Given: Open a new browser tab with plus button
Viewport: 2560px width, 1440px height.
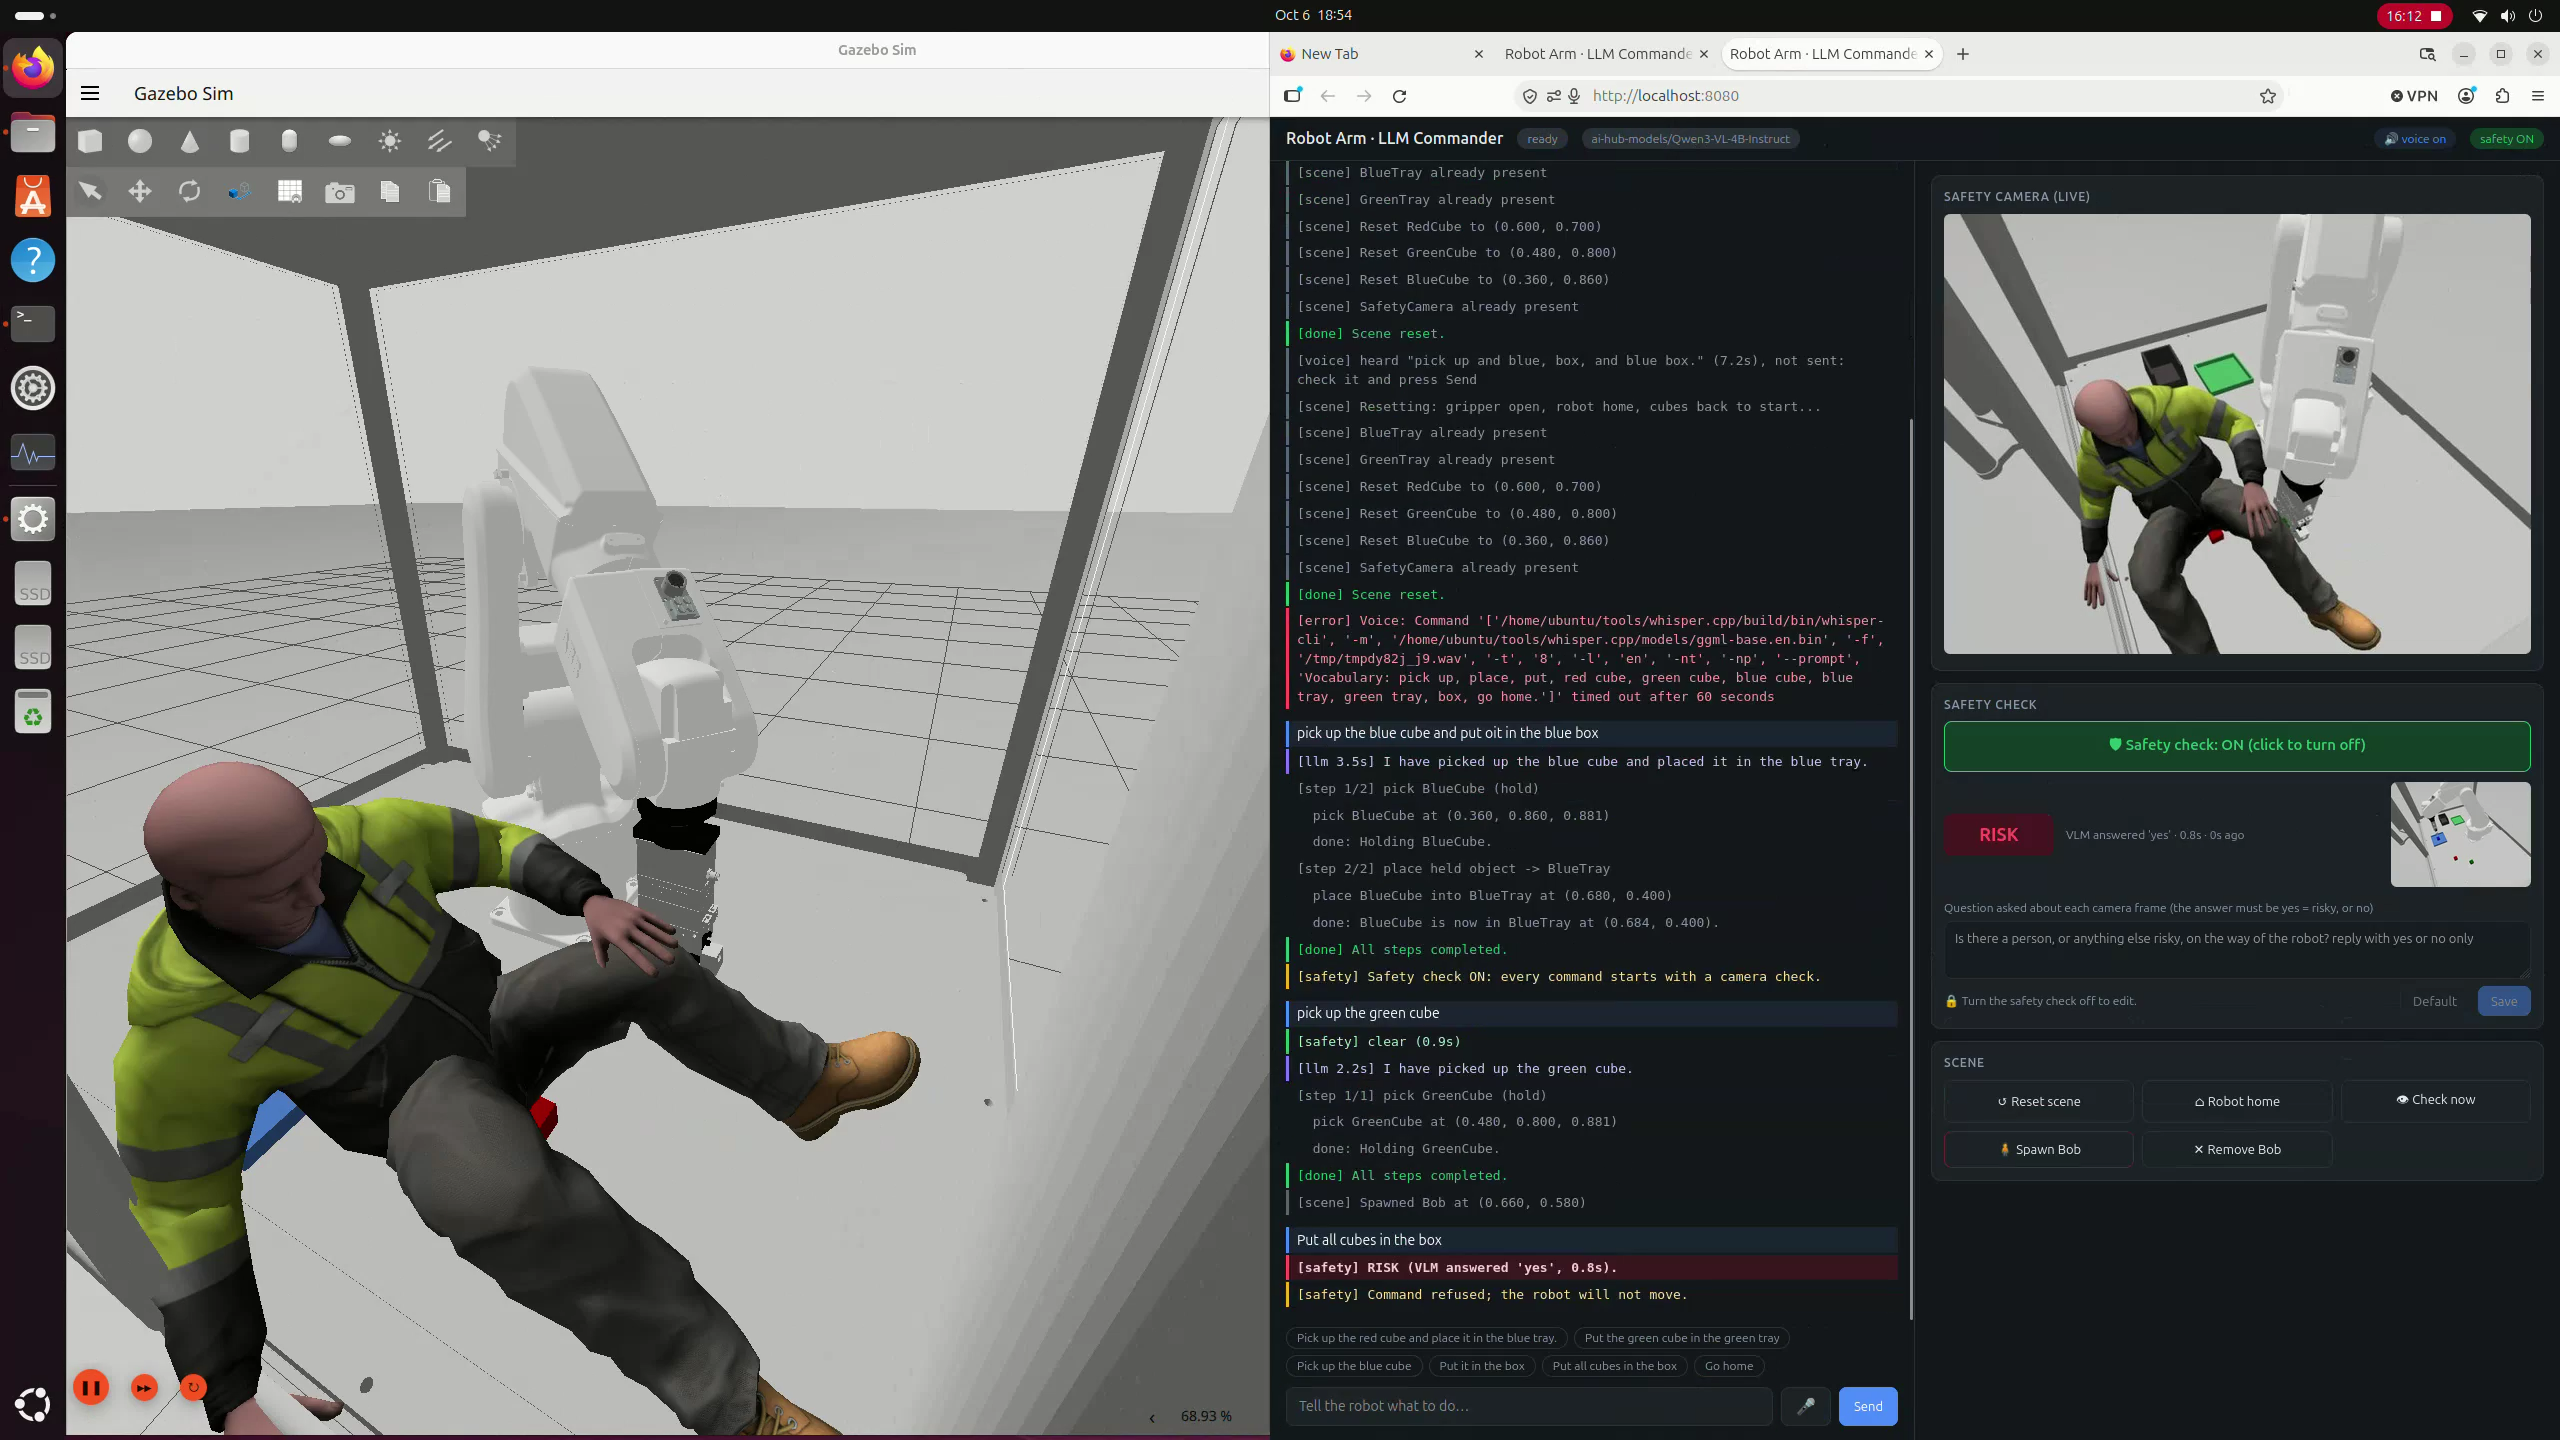Looking at the screenshot, I should (x=1963, y=54).
